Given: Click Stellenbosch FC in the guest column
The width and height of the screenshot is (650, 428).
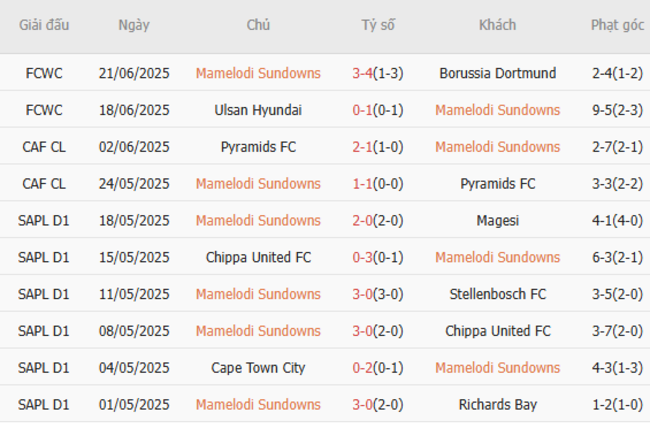Looking at the screenshot, I should (x=497, y=294).
